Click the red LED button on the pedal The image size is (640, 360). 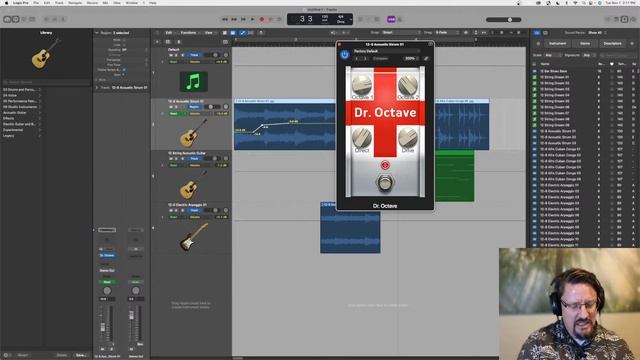point(385,165)
